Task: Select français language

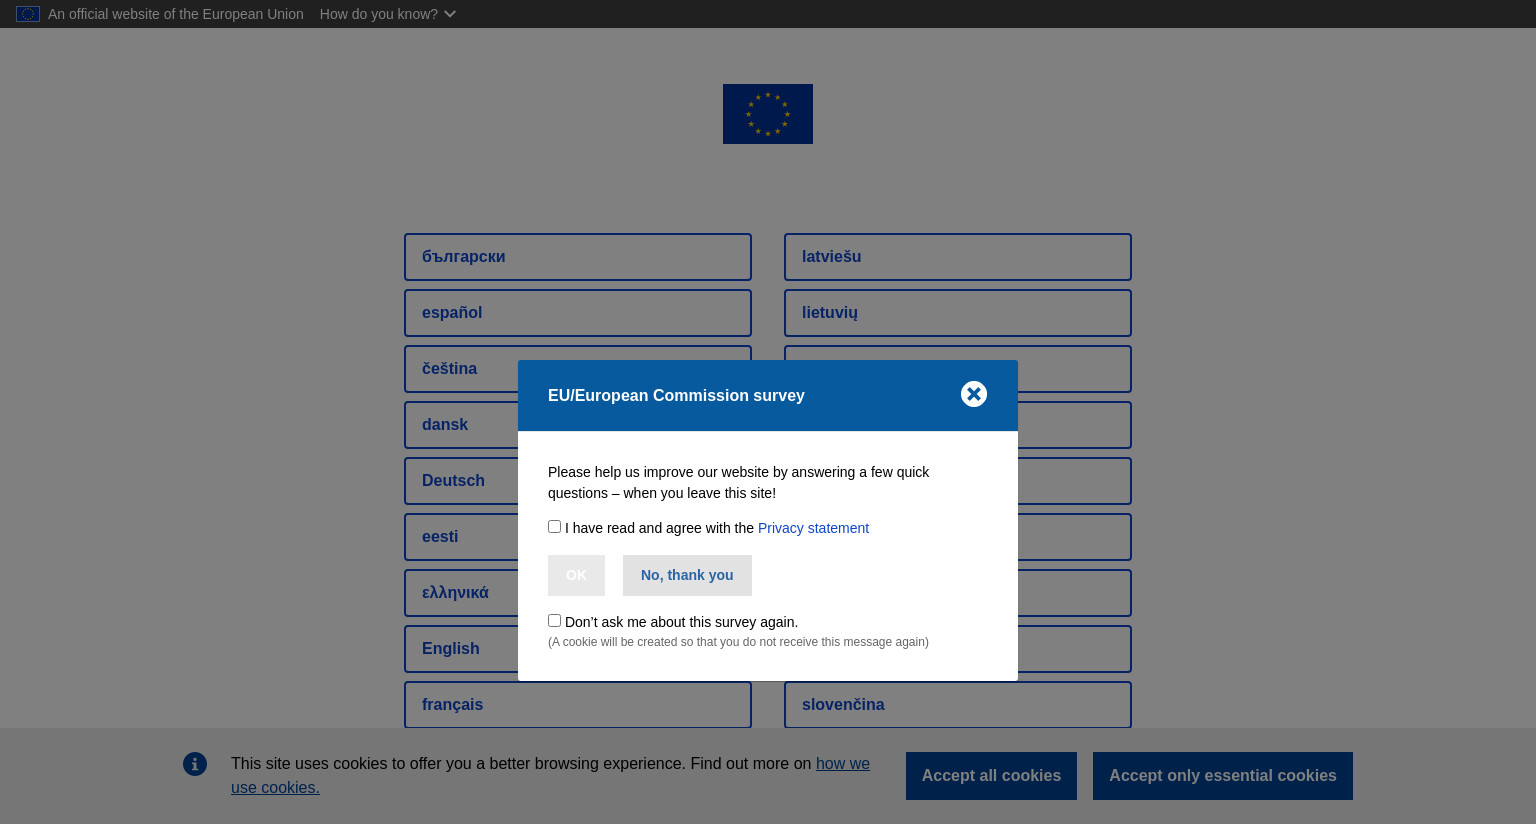Action: pyautogui.click(x=578, y=705)
